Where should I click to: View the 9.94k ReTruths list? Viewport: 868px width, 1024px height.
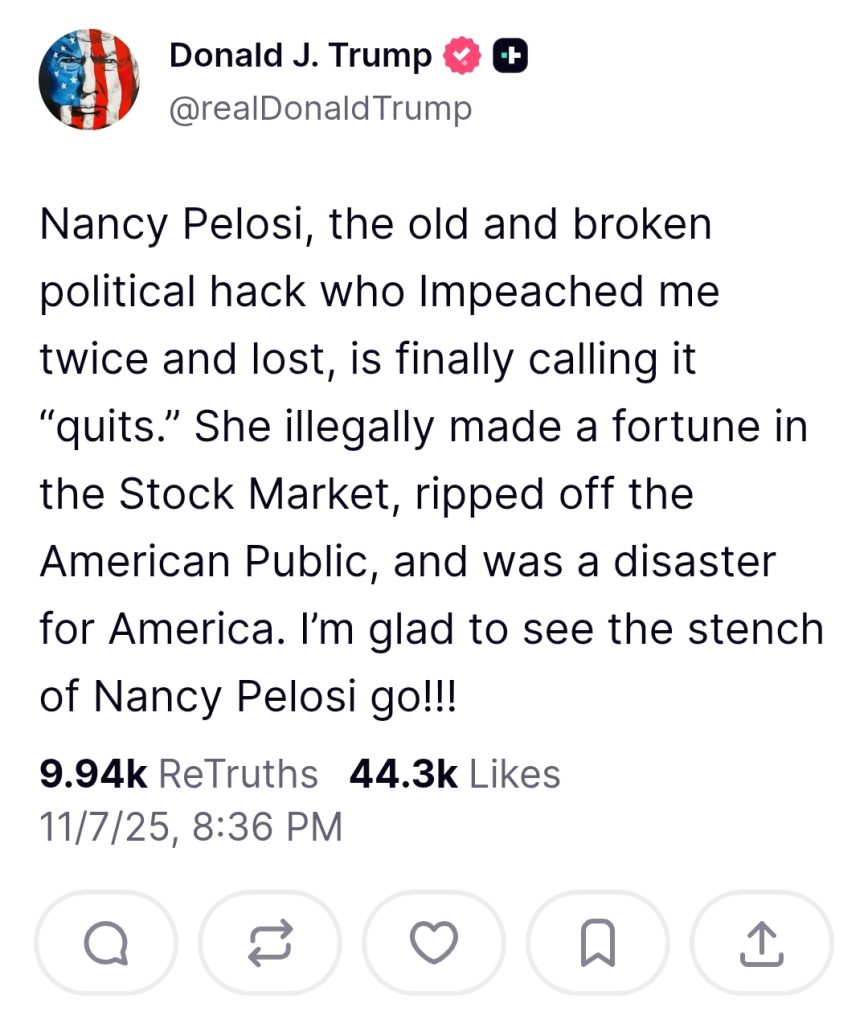pyautogui.click(x=178, y=774)
